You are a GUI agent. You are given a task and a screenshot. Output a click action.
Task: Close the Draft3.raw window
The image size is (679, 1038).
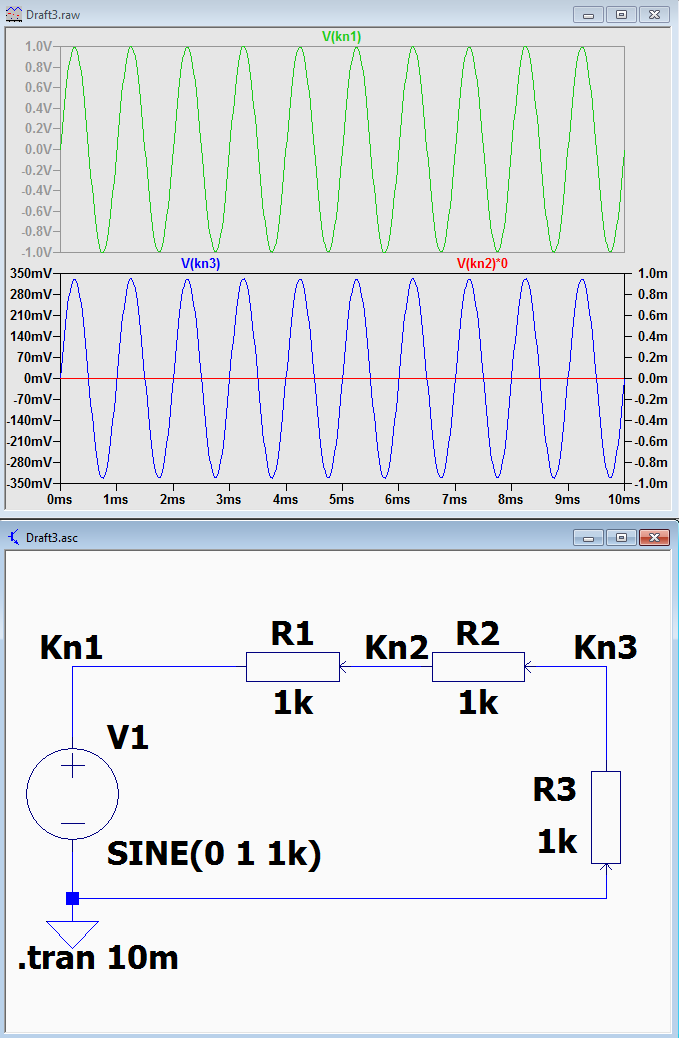pyautogui.click(x=655, y=14)
